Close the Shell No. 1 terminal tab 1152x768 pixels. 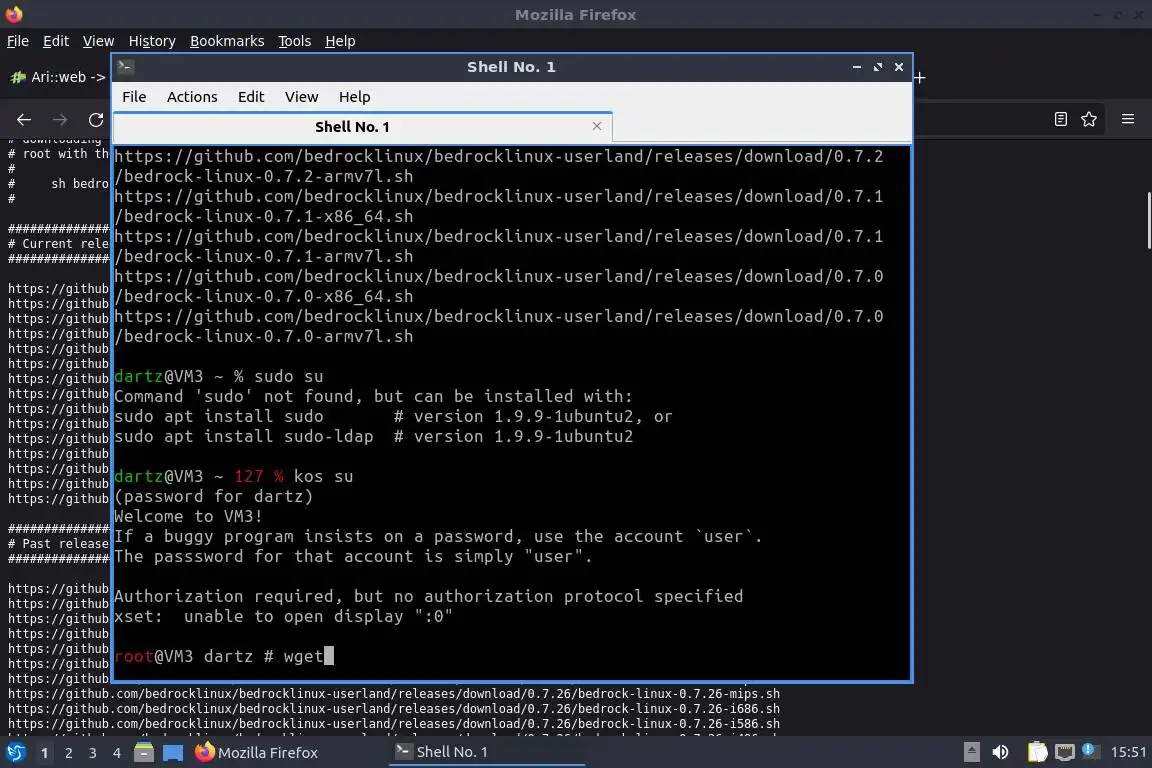(597, 126)
